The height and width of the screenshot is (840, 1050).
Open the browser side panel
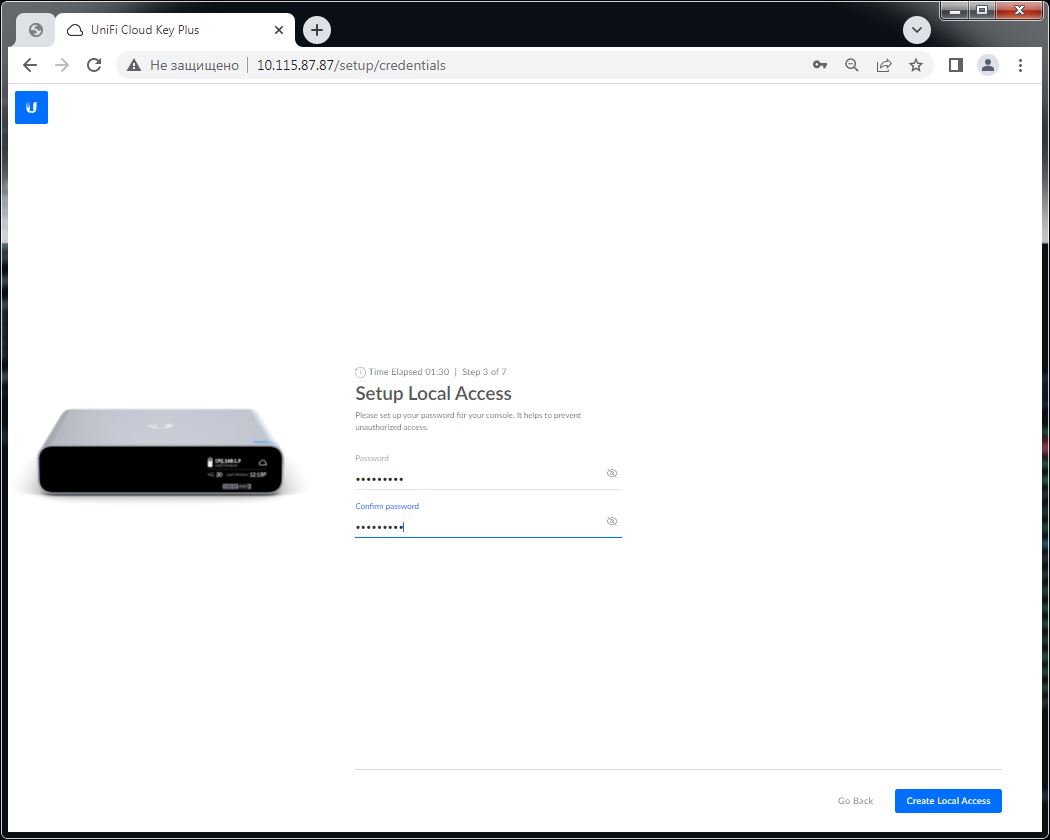pos(956,65)
